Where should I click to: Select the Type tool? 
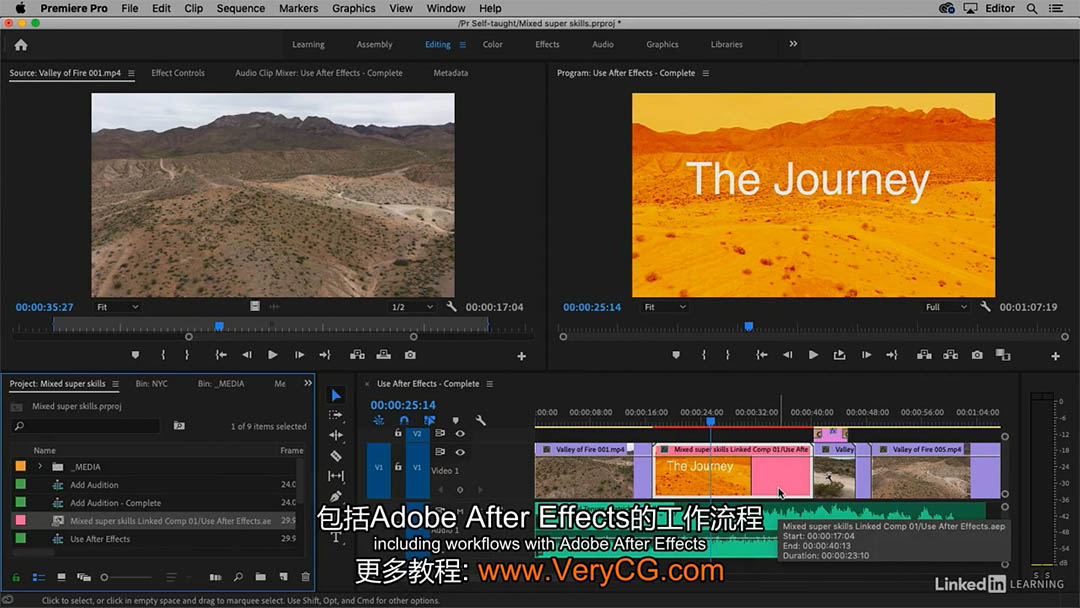(x=336, y=537)
